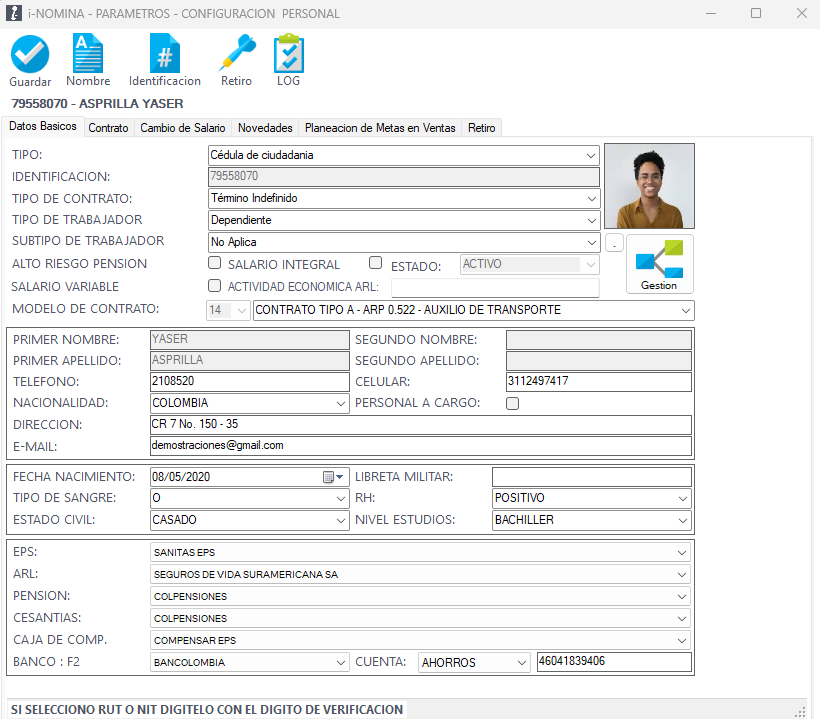Enable the Salario Variable checkbox
This screenshot has width=820, height=719.
(214, 287)
